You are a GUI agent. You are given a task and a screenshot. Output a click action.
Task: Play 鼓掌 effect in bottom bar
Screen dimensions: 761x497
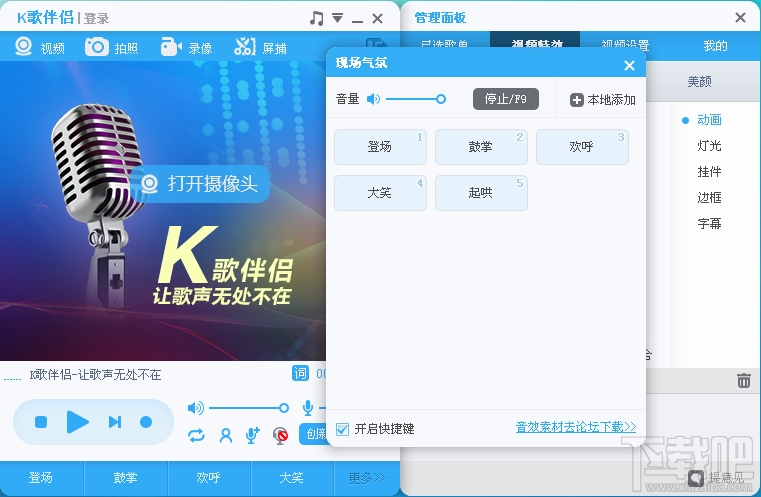pyautogui.click(x=125, y=478)
